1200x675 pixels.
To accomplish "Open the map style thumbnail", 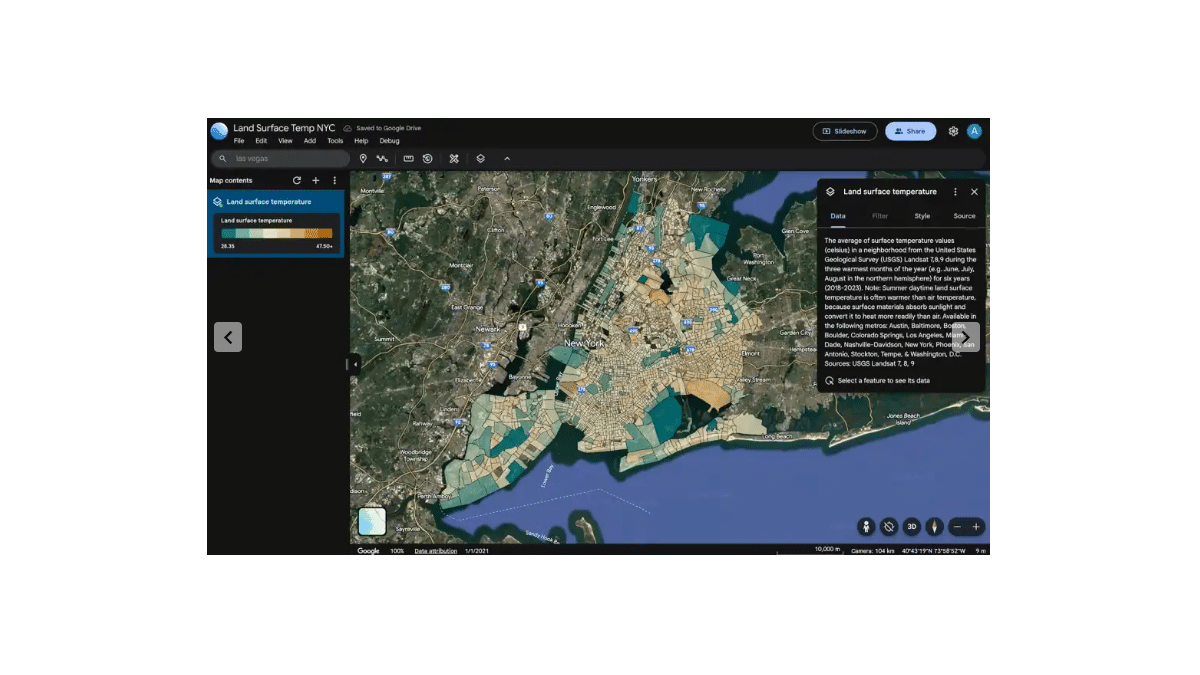I will (x=372, y=521).
